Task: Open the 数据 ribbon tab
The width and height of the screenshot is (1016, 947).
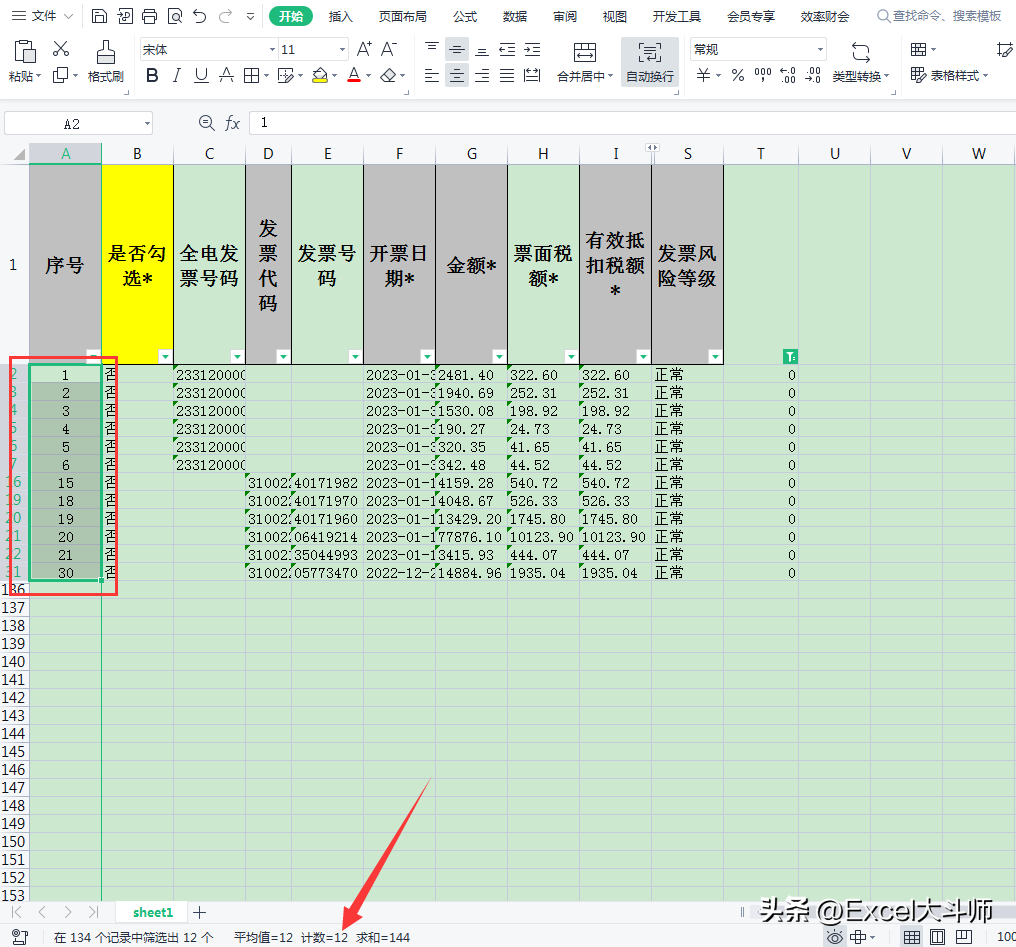Action: pos(514,16)
